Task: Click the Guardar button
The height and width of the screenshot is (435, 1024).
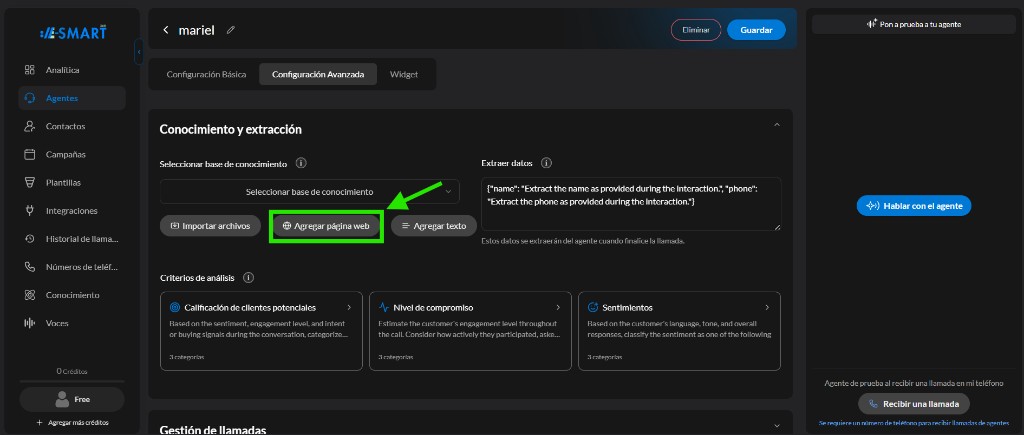Action: 756,30
